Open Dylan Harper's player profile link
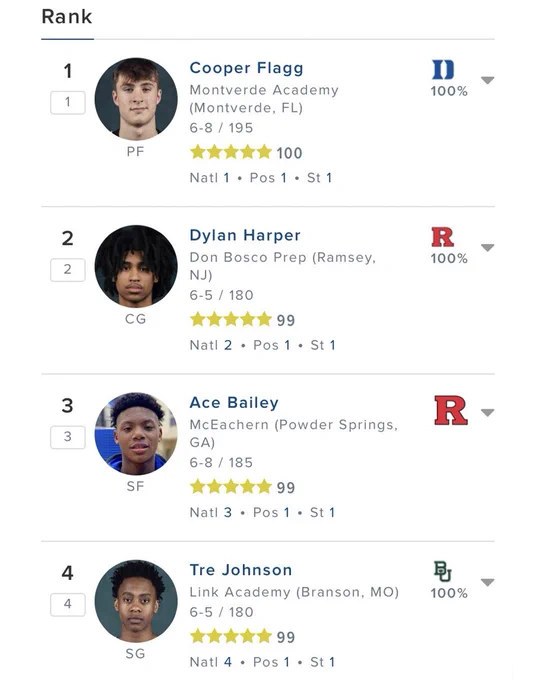 [245, 235]
